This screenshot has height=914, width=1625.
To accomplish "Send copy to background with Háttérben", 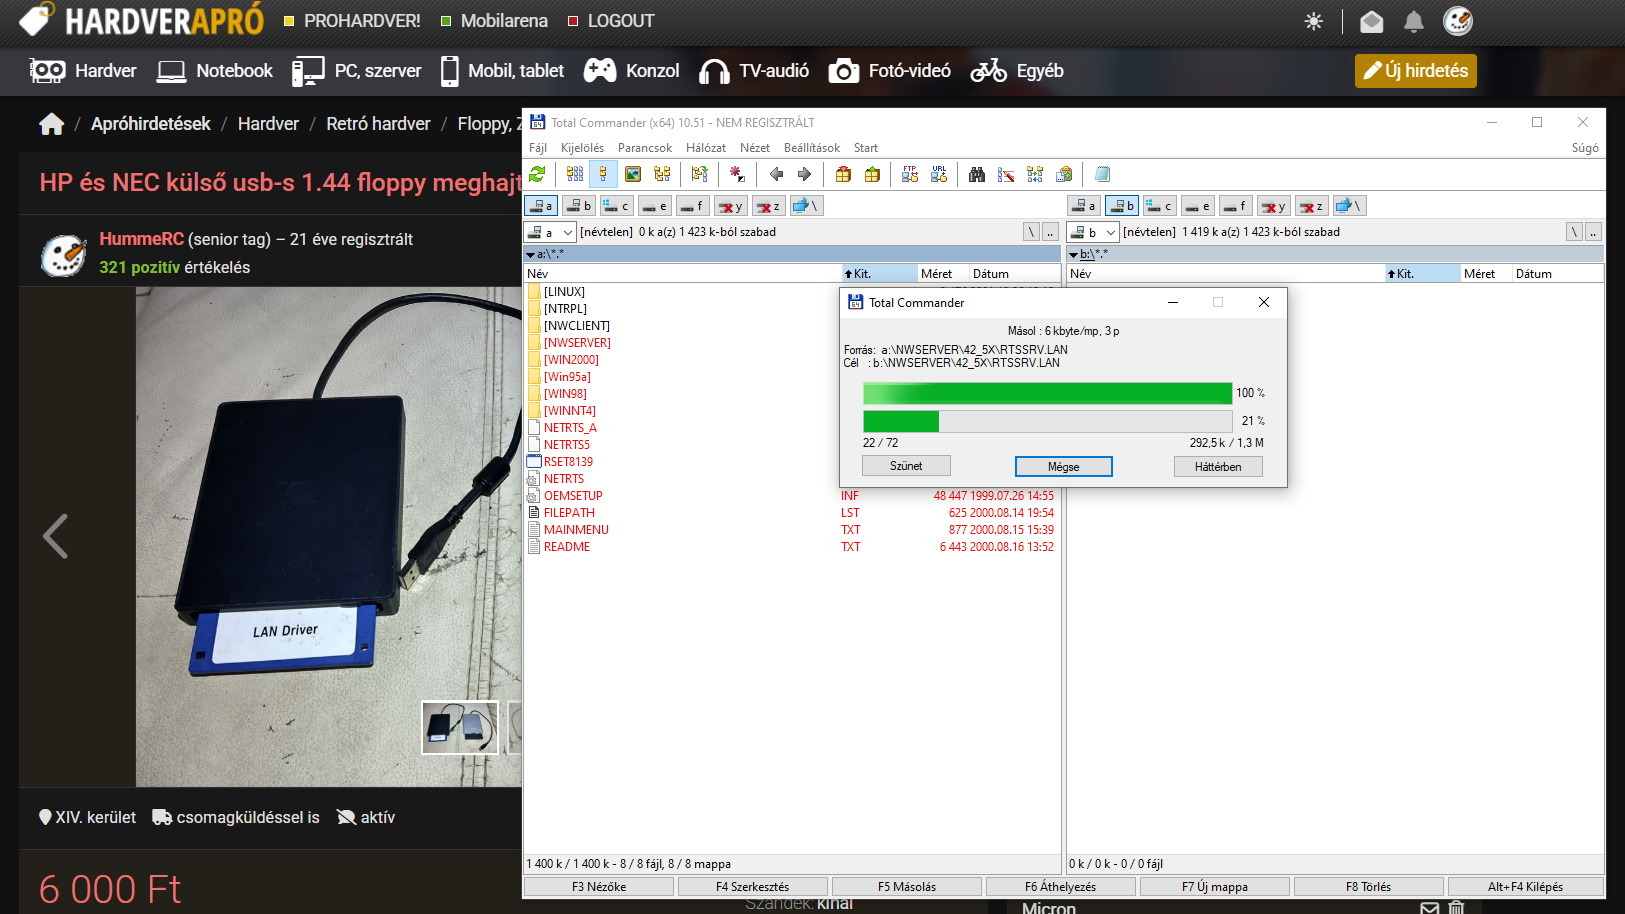I will [x=1218, y=467].
